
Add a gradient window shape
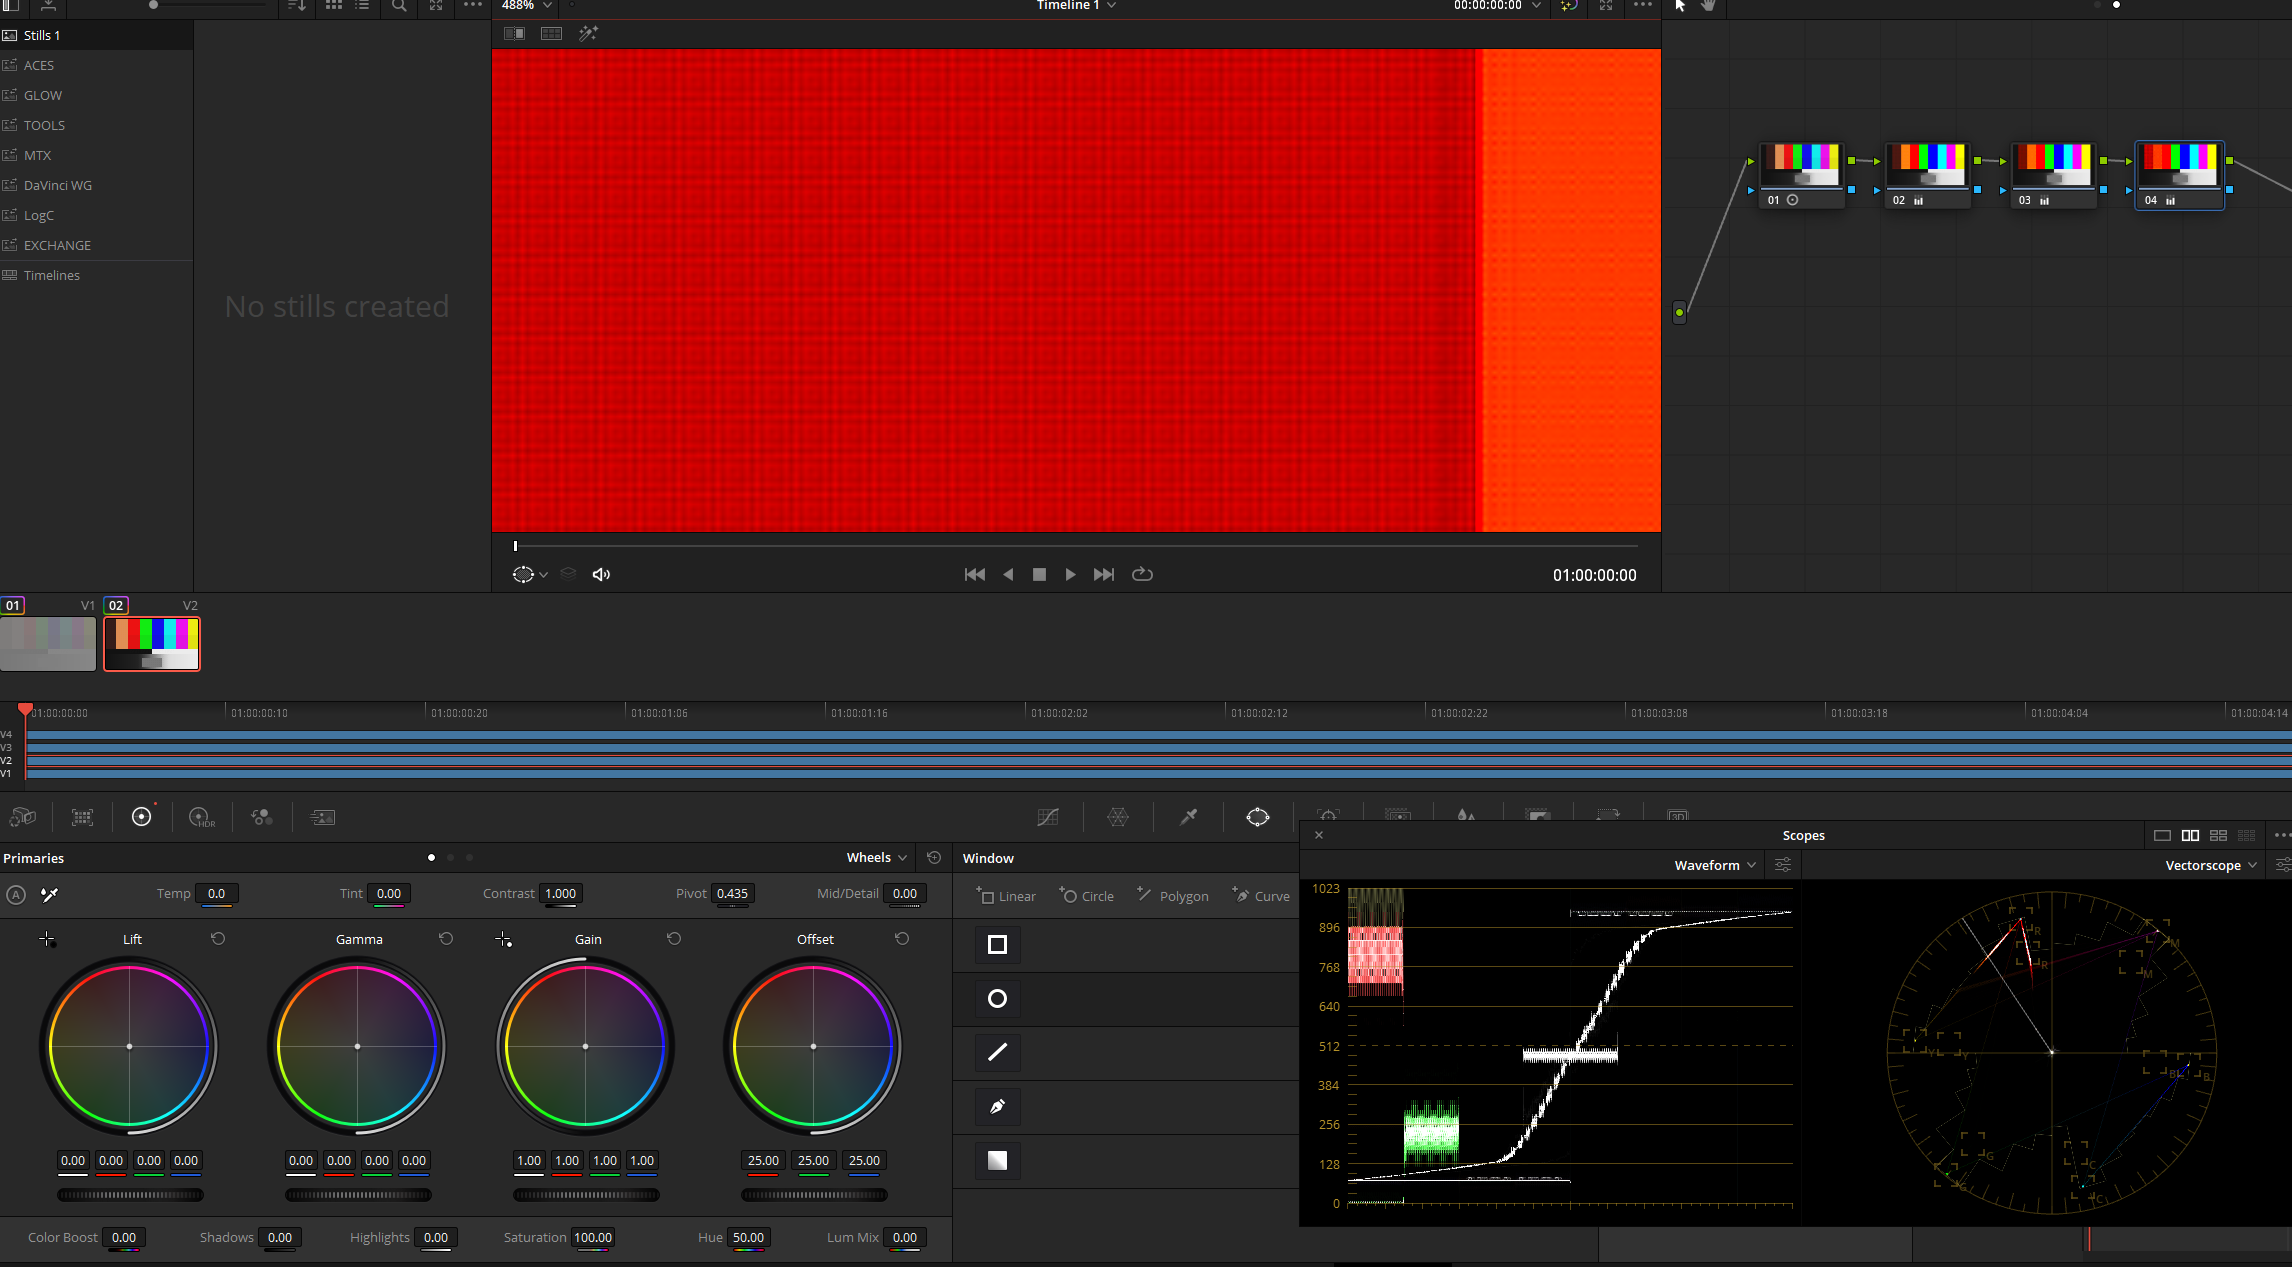coord(997,1160)
